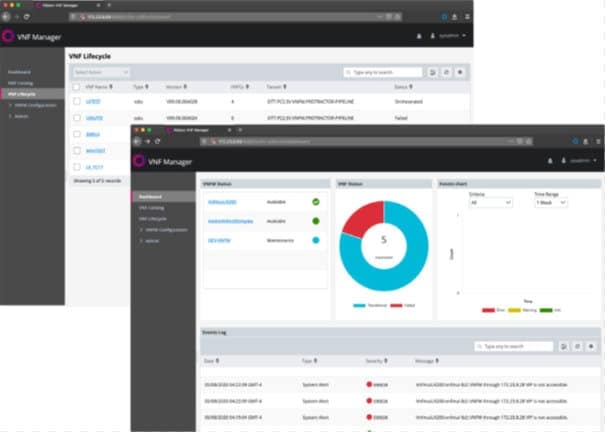Click settings gear in VNF Lifecycle toolbar
Screen dimensions: 605x432
tap(460, 72)
